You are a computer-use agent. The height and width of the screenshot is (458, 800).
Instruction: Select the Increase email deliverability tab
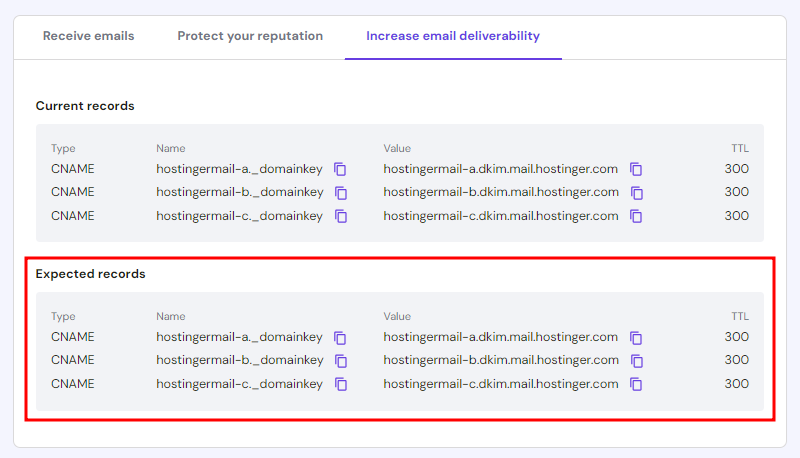click(x=452, y=36)
